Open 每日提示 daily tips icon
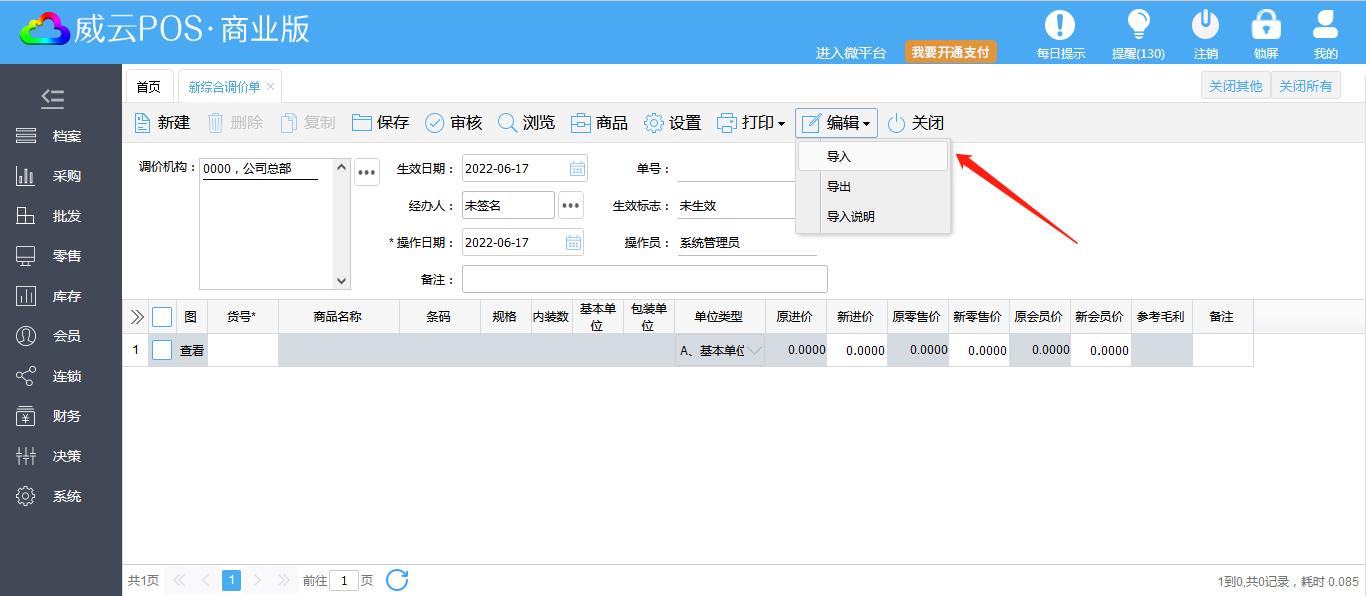The width and height of the screenshot is (1366, 596). click(x=1060, y=25)
